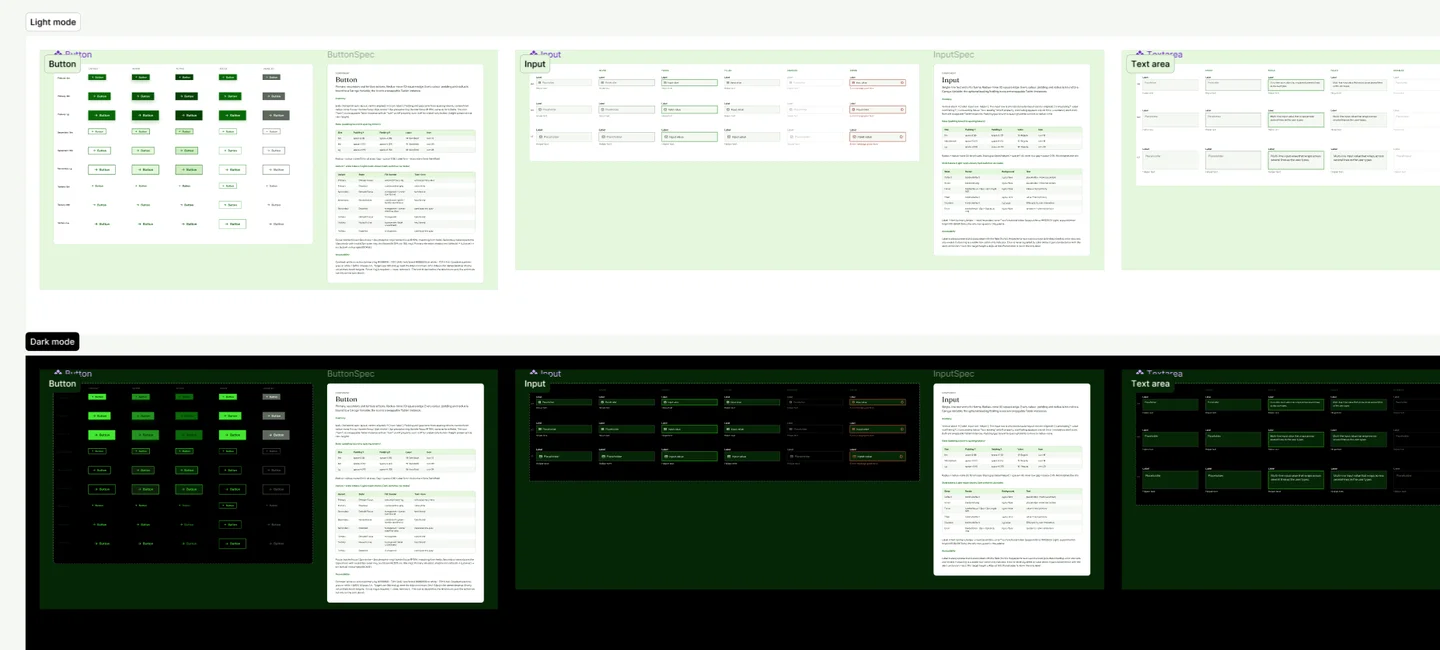
Task: Select the Button section tag in Dark mode
Action: pyautogui.click(x=62, y=383)
